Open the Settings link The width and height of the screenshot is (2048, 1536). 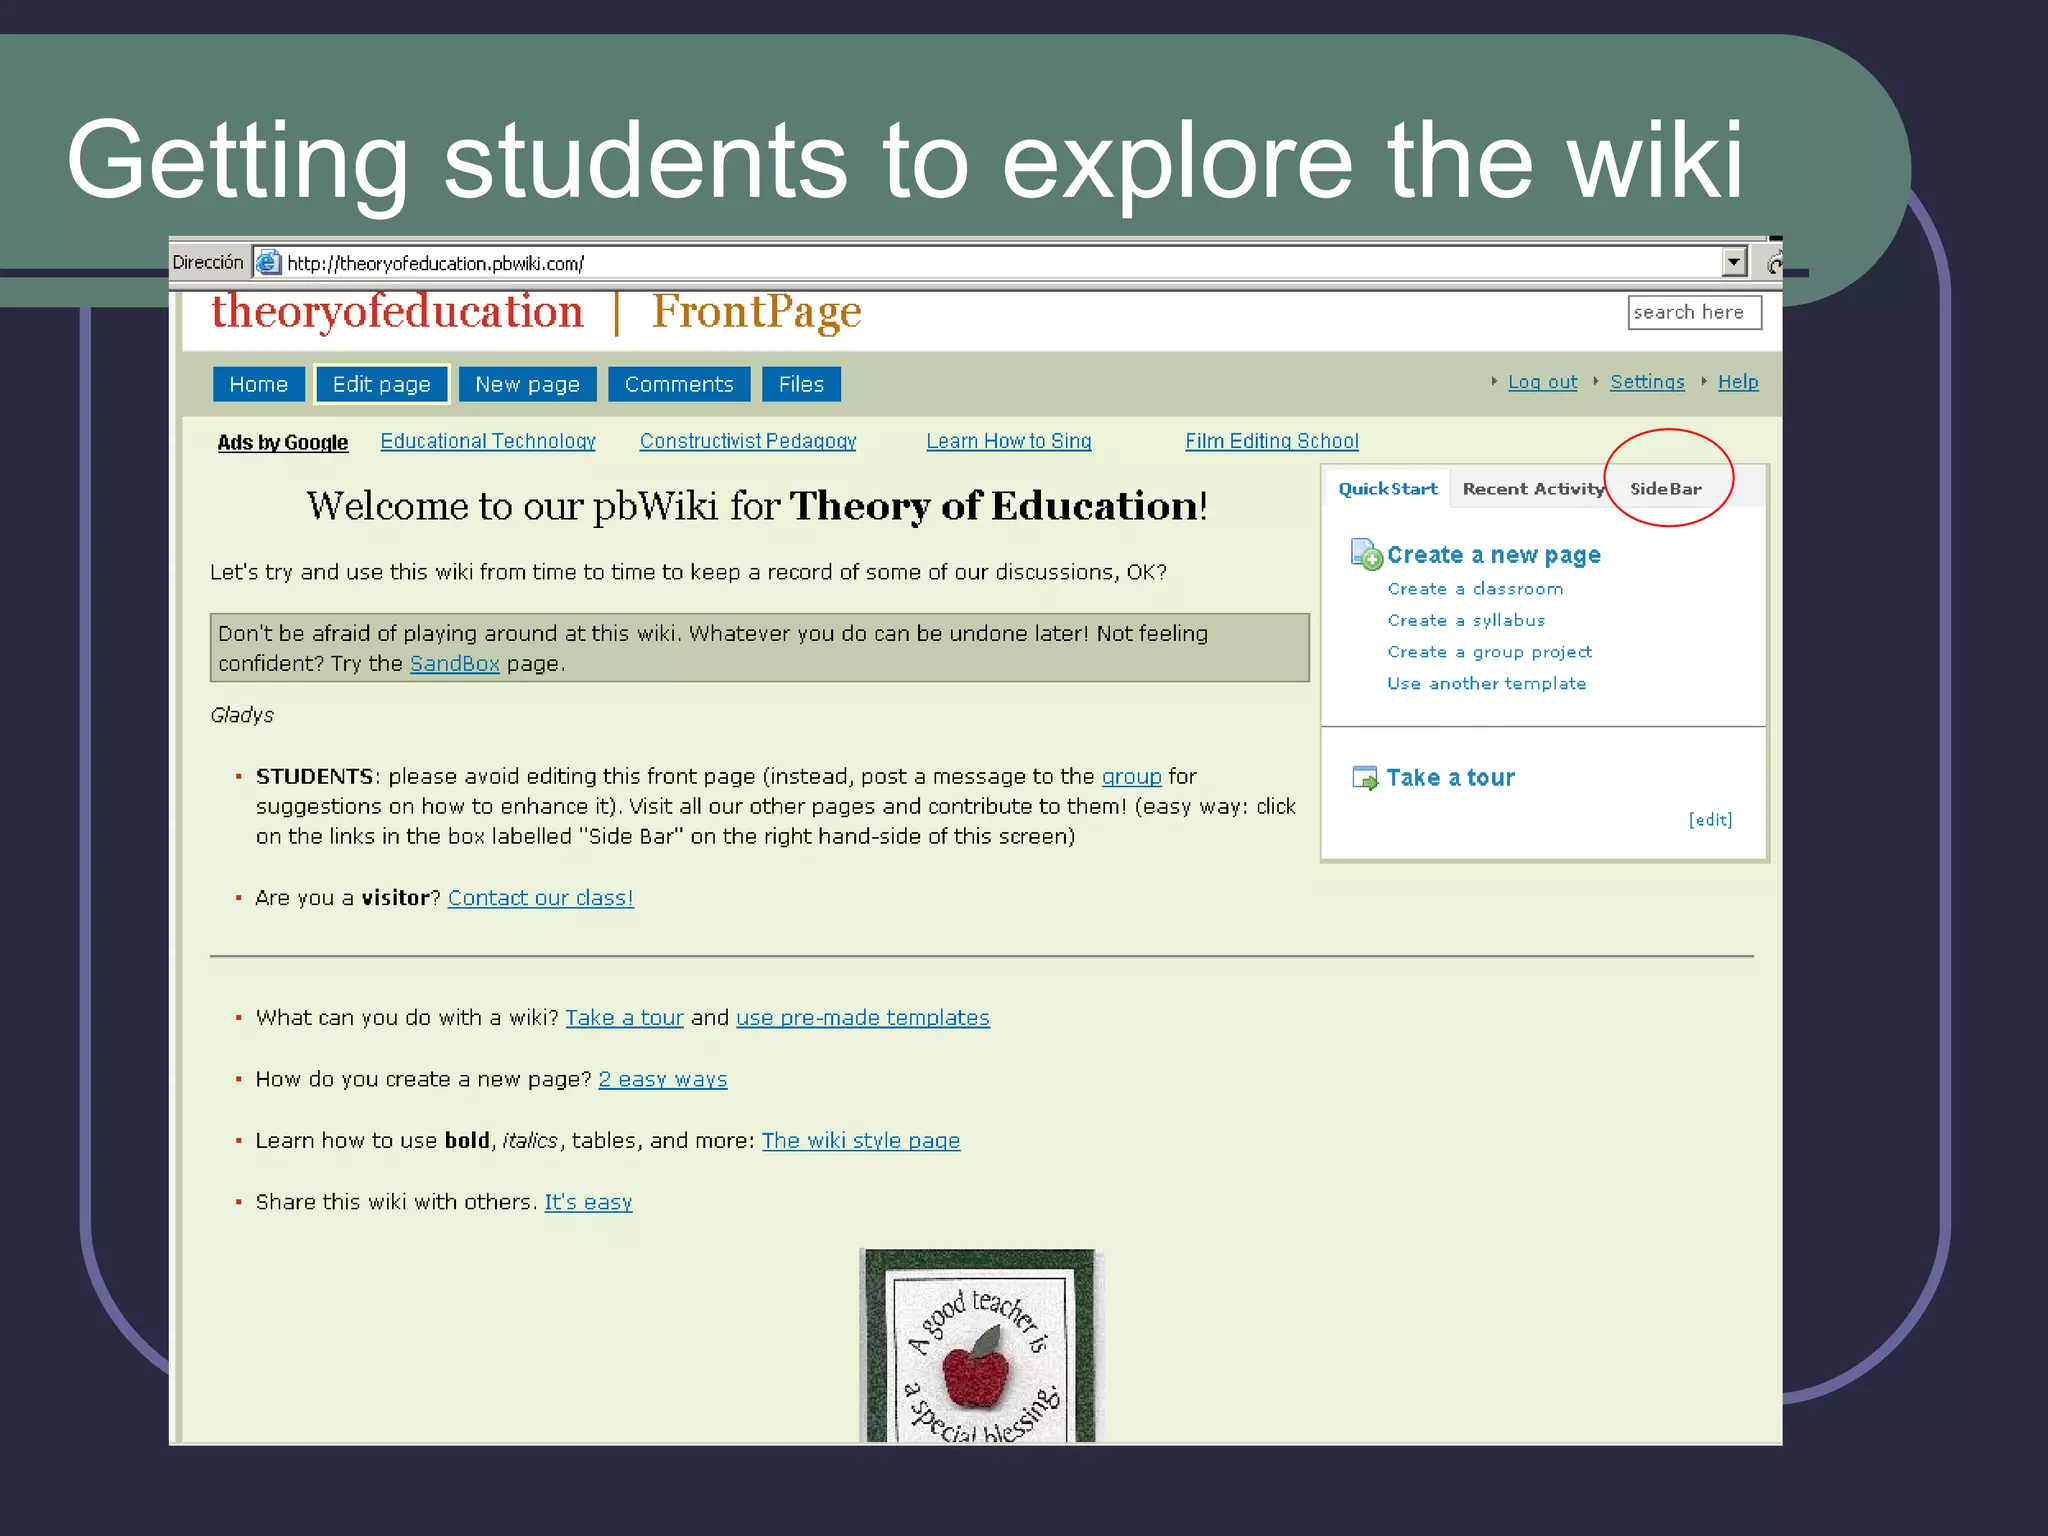click(x=1647, y=382)
